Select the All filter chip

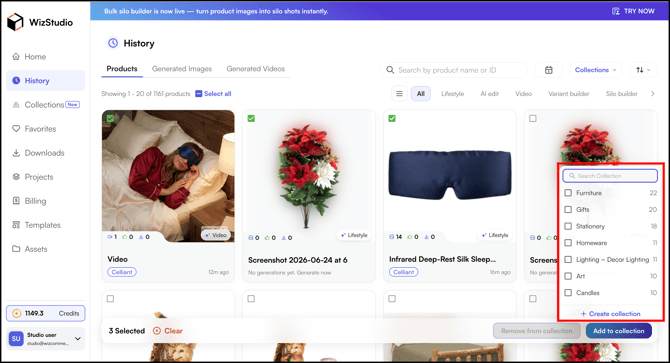click(x=421, y=94)
